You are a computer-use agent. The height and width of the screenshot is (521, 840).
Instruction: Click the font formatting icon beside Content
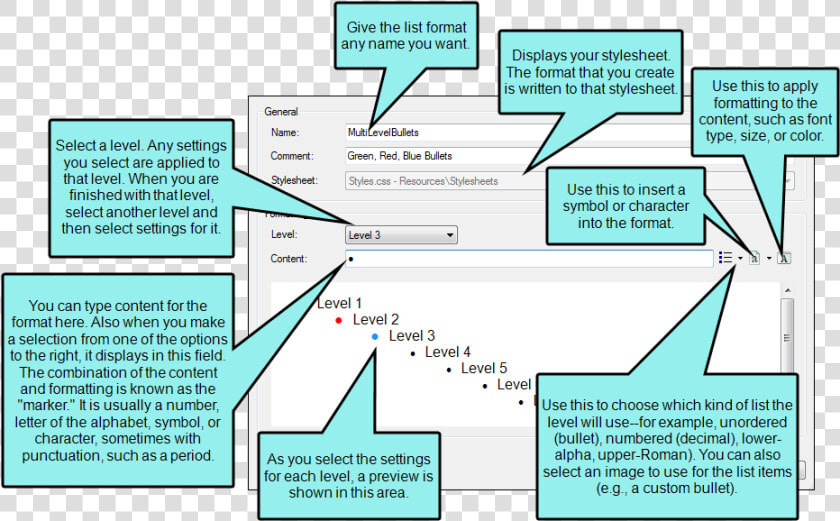click(784, 258)
